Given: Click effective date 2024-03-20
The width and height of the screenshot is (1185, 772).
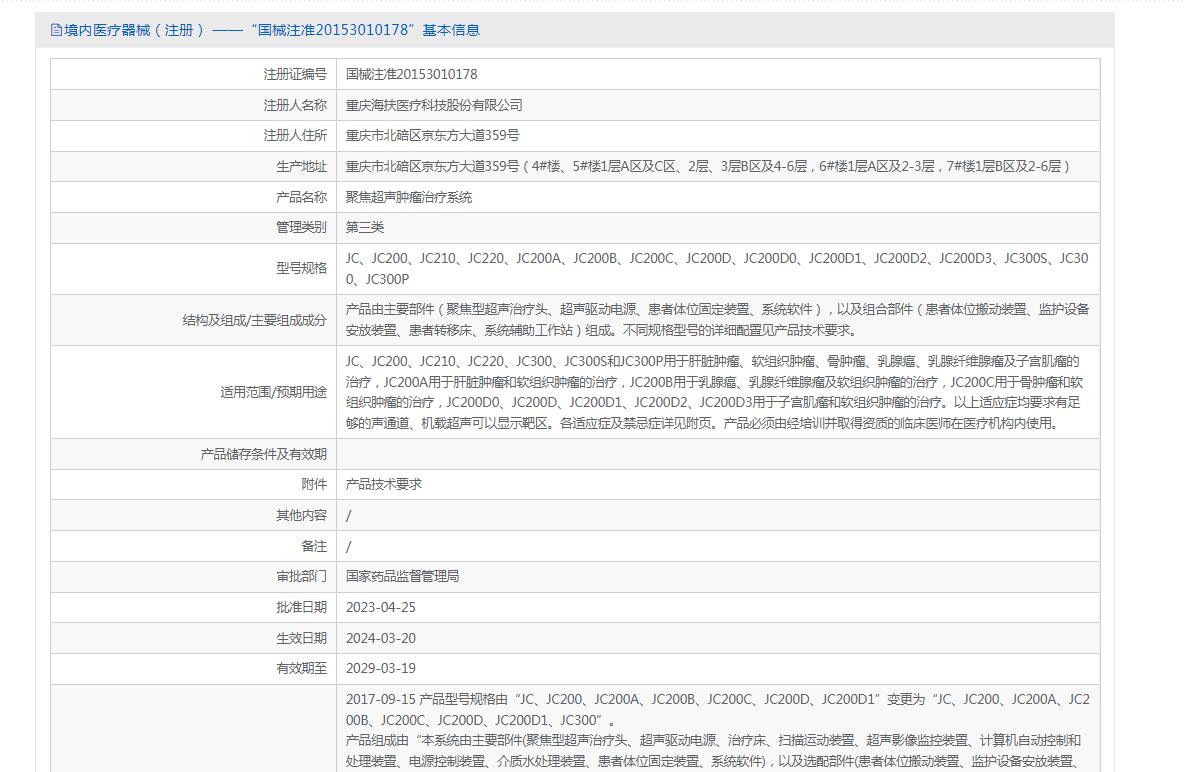Looking at the screenshot, I should point(381,638).
